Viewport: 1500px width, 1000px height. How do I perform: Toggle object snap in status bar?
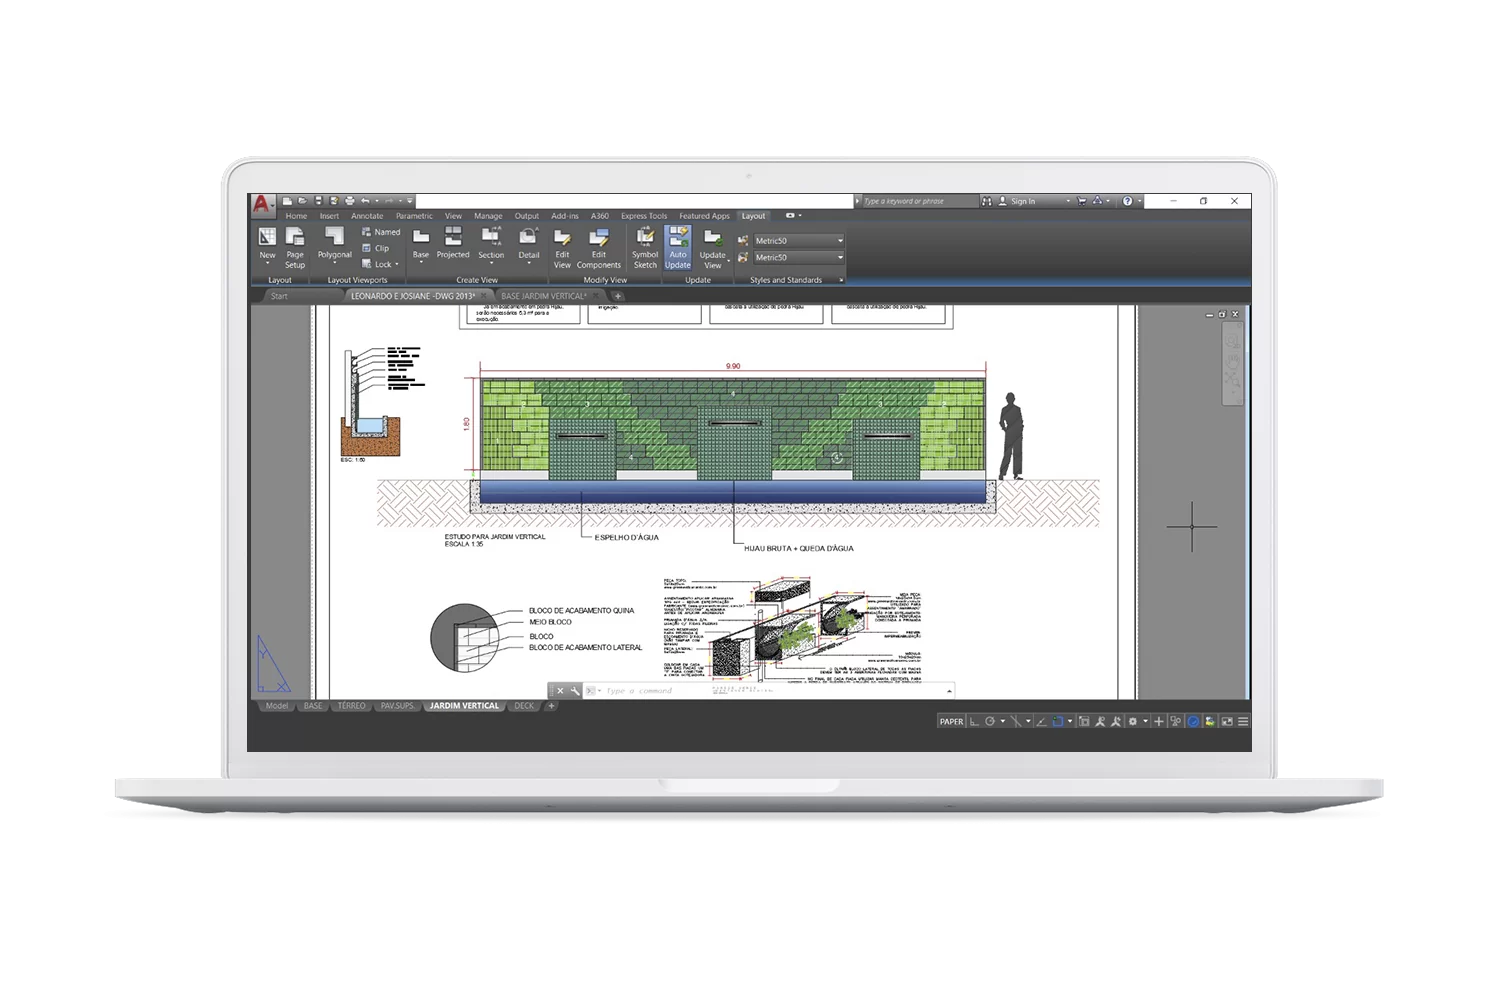[x=1057, y=721]
